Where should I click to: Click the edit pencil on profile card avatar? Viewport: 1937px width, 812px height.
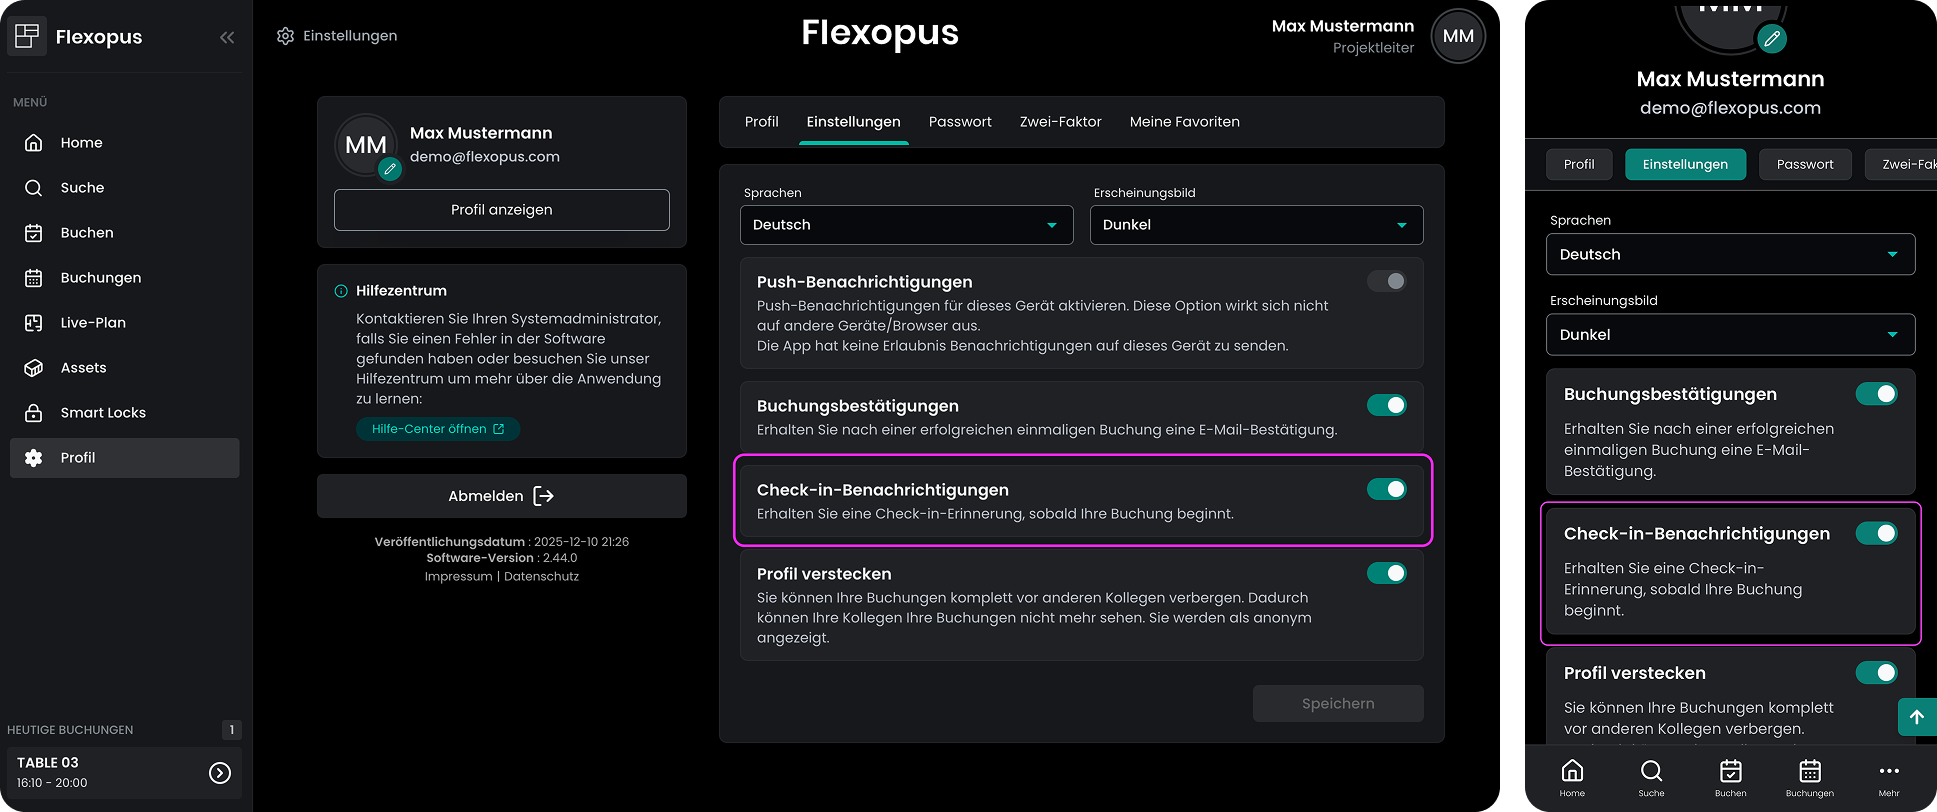point(390,169)
